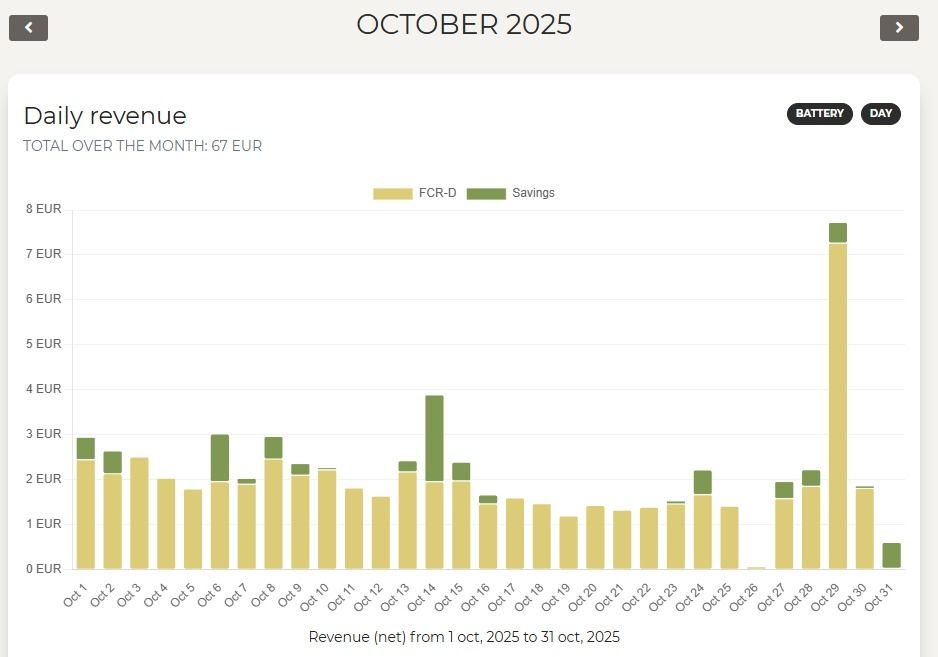This screenshot has height=657, width=938.
Task: Toggle the BATTERY filter pill
Action: pyautogui.click(x=820, y=114)
